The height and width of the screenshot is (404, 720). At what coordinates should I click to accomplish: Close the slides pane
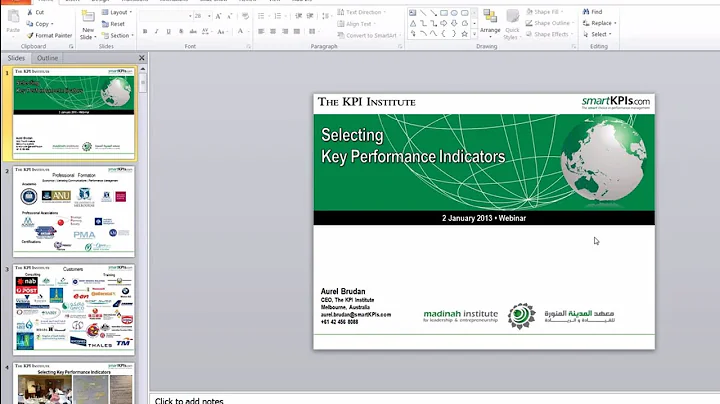pos(141,58)
